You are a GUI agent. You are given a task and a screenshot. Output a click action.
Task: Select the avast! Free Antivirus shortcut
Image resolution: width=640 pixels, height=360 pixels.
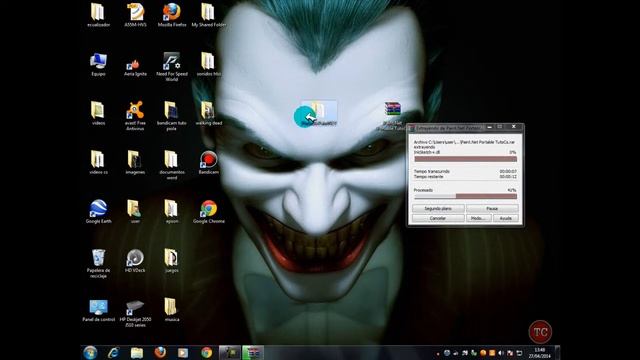pyautogui.click(x=135, y=116)
